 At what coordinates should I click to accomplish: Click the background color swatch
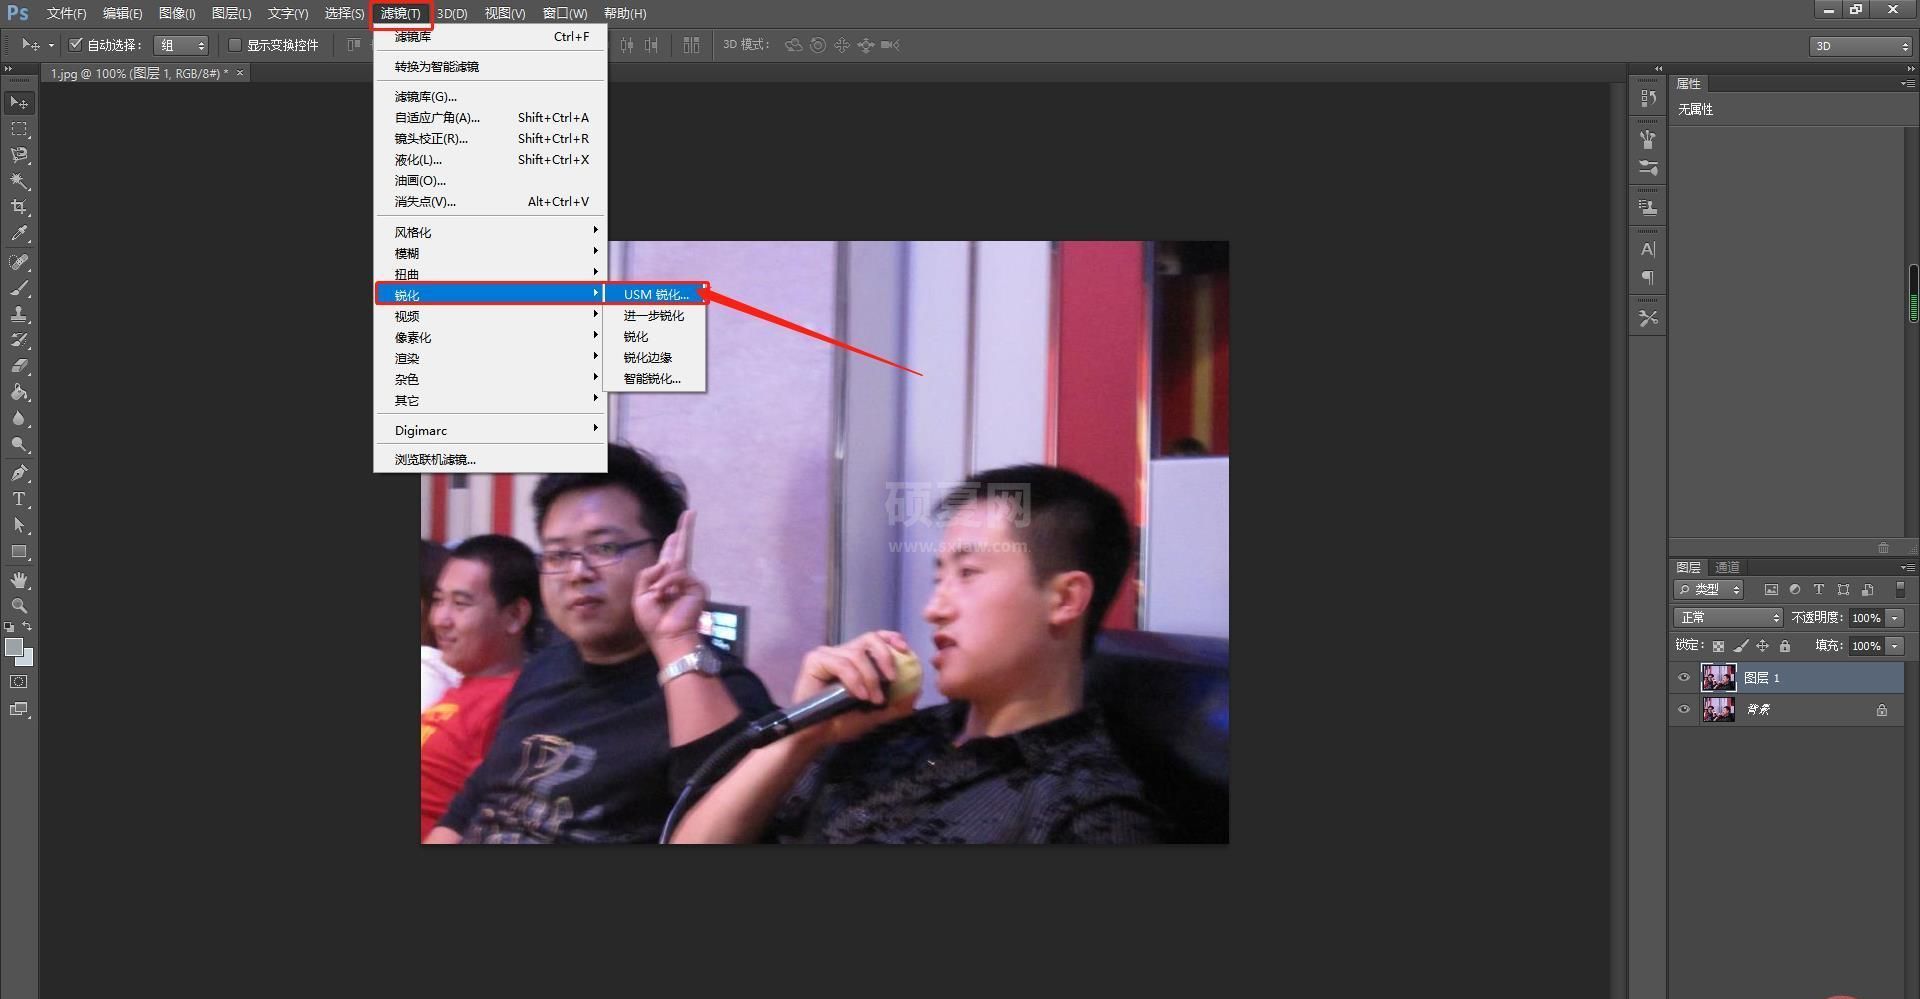[x=27, y=659]
